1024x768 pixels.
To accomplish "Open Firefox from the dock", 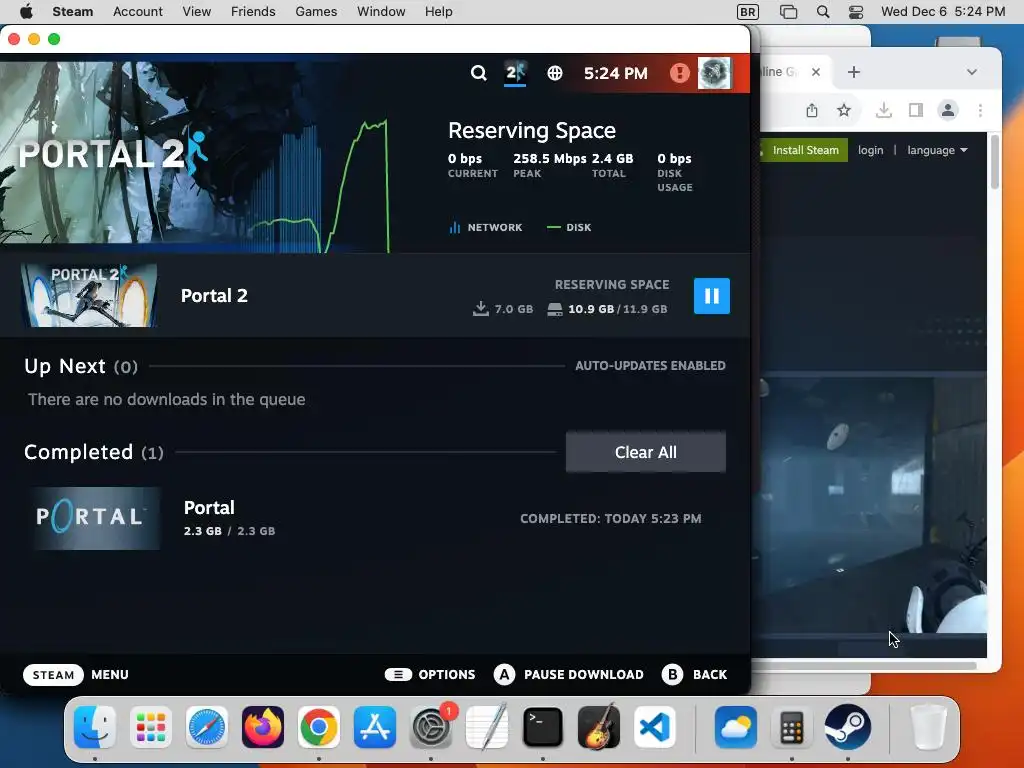I will click(x=263, y=727).
